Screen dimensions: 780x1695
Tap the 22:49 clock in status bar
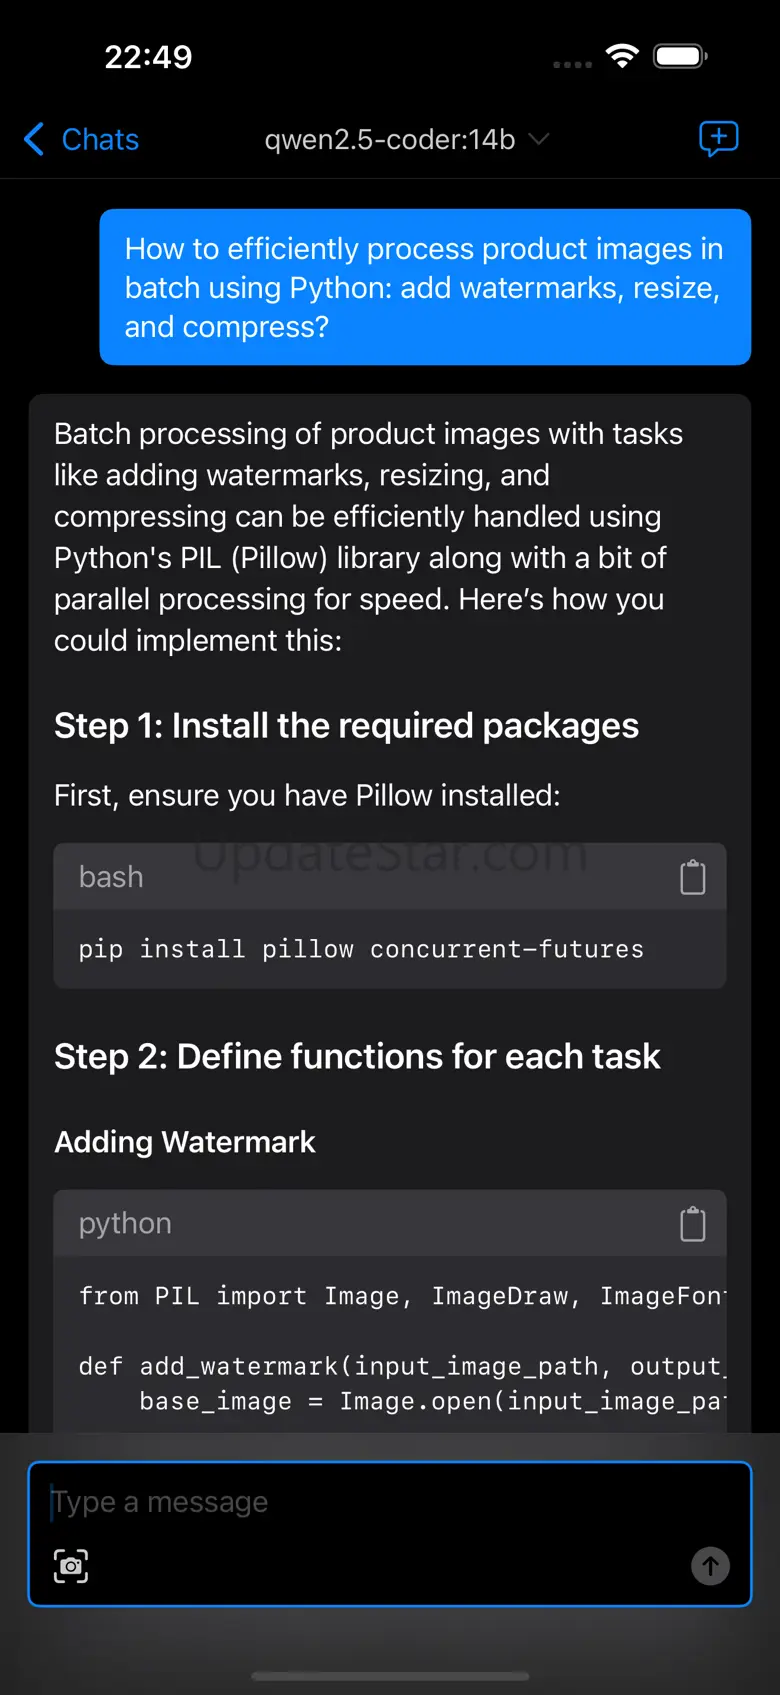click(148, 57)
